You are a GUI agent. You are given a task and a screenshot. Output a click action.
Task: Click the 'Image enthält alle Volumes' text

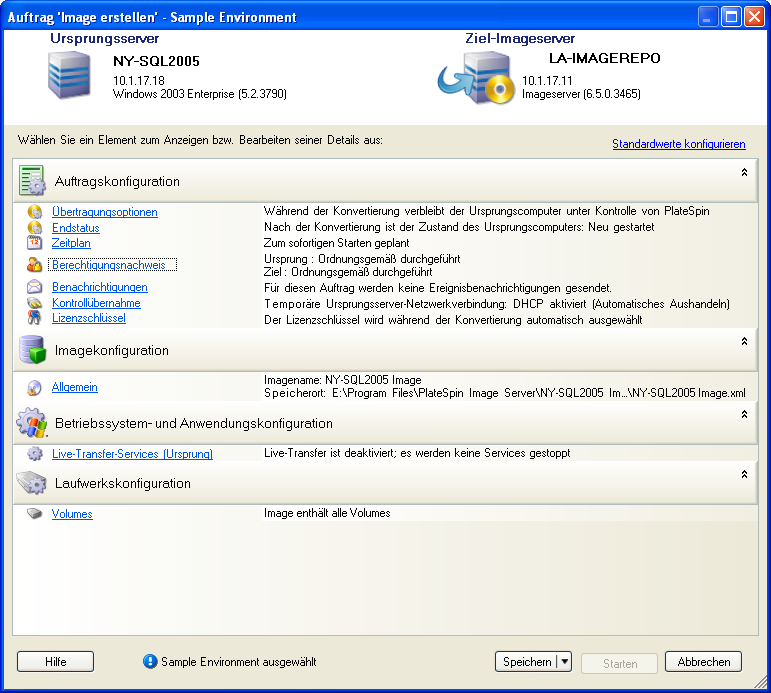tap(327, 513)
